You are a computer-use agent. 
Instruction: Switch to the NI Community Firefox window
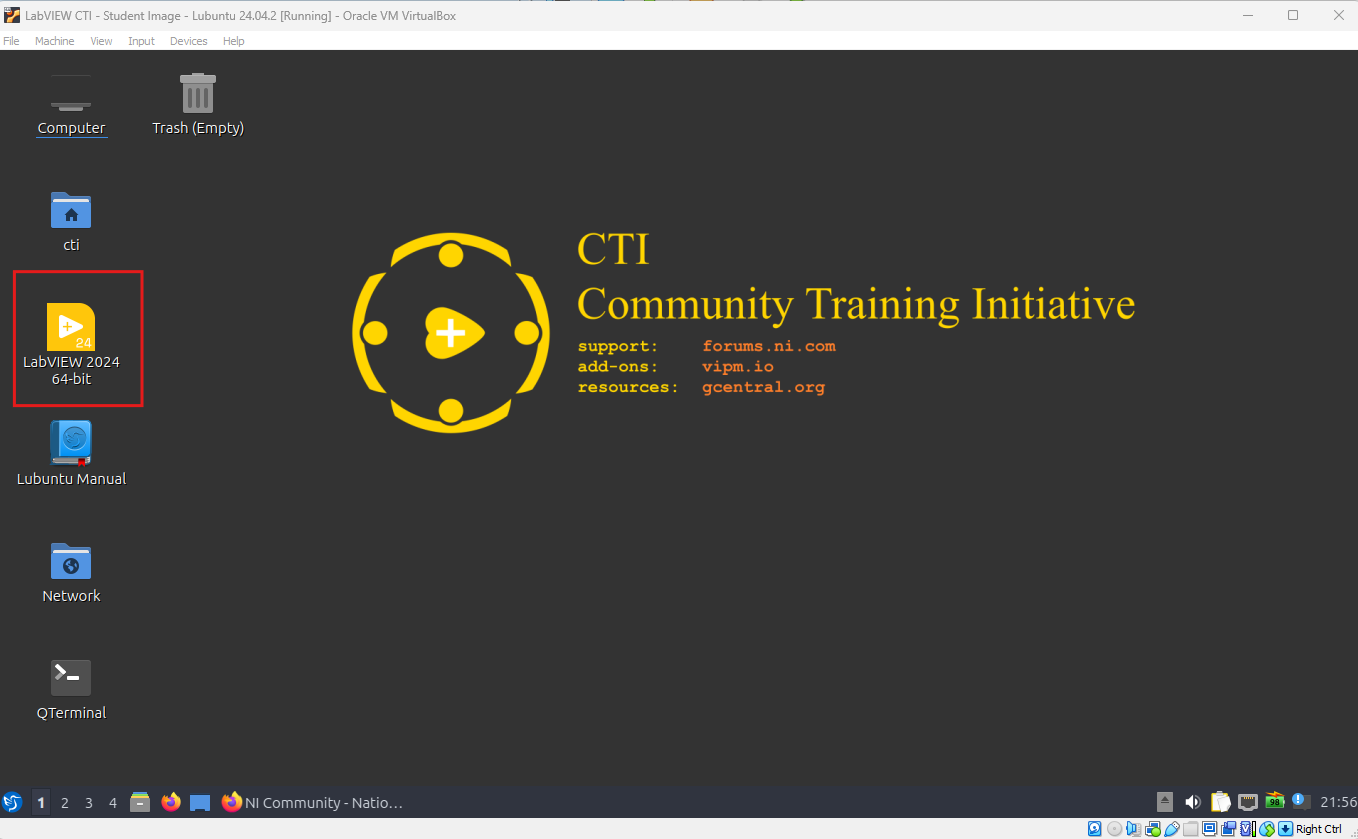click(x=313, y=802)
